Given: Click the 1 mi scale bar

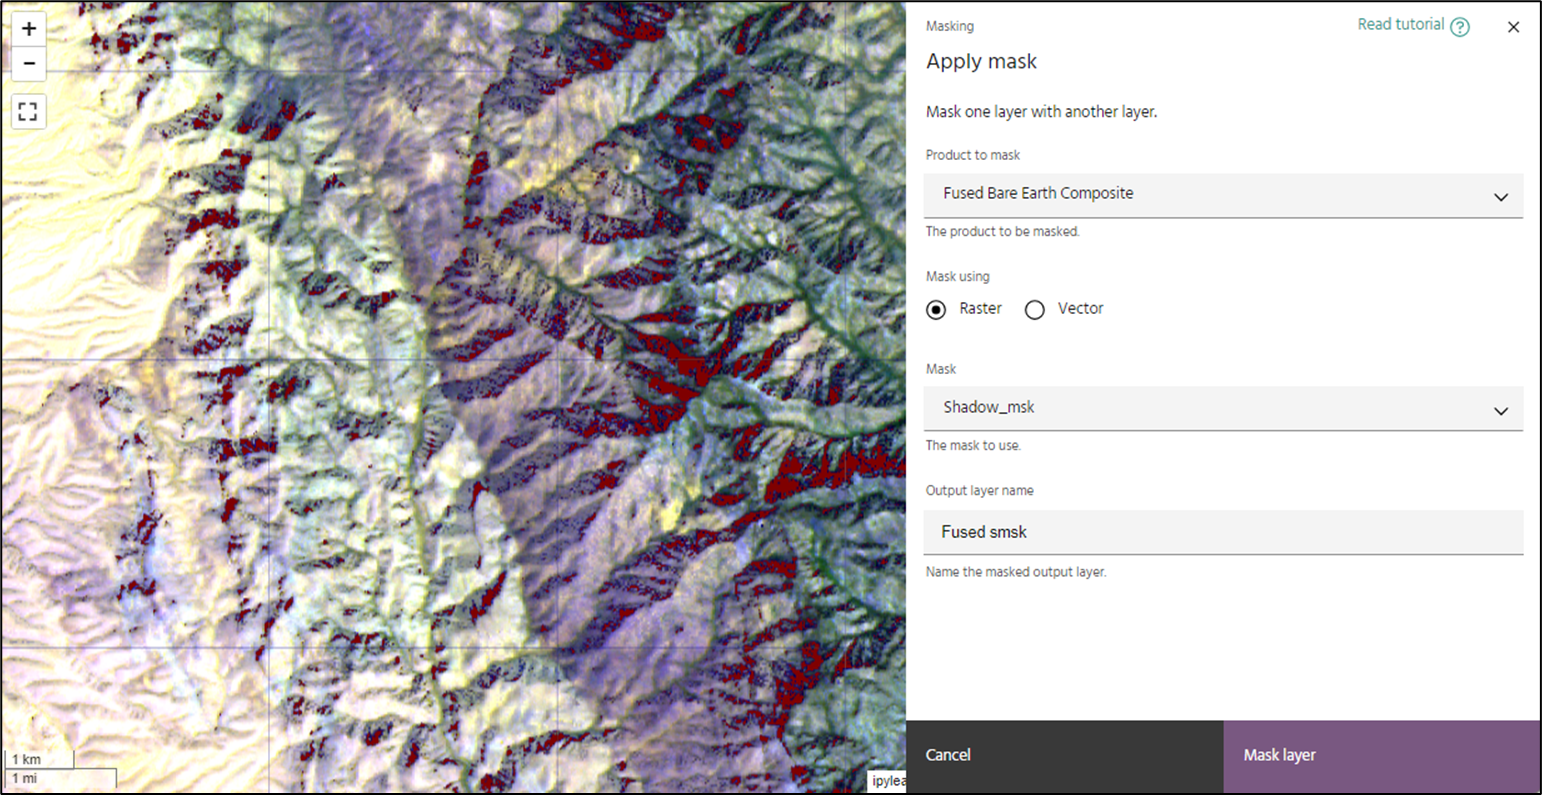Looking at the screenshot, I should click(x=61, y=778).
